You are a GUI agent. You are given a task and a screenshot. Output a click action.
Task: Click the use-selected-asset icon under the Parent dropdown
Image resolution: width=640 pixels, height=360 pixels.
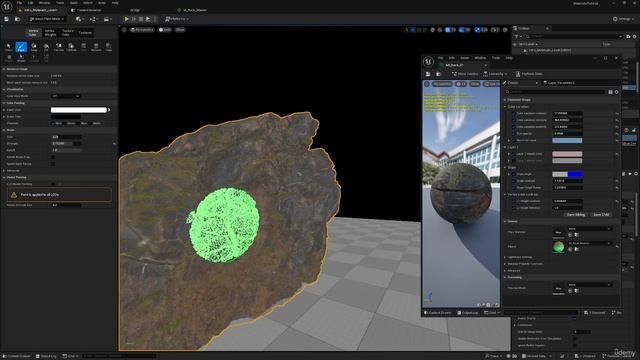(x=570, y=249)
